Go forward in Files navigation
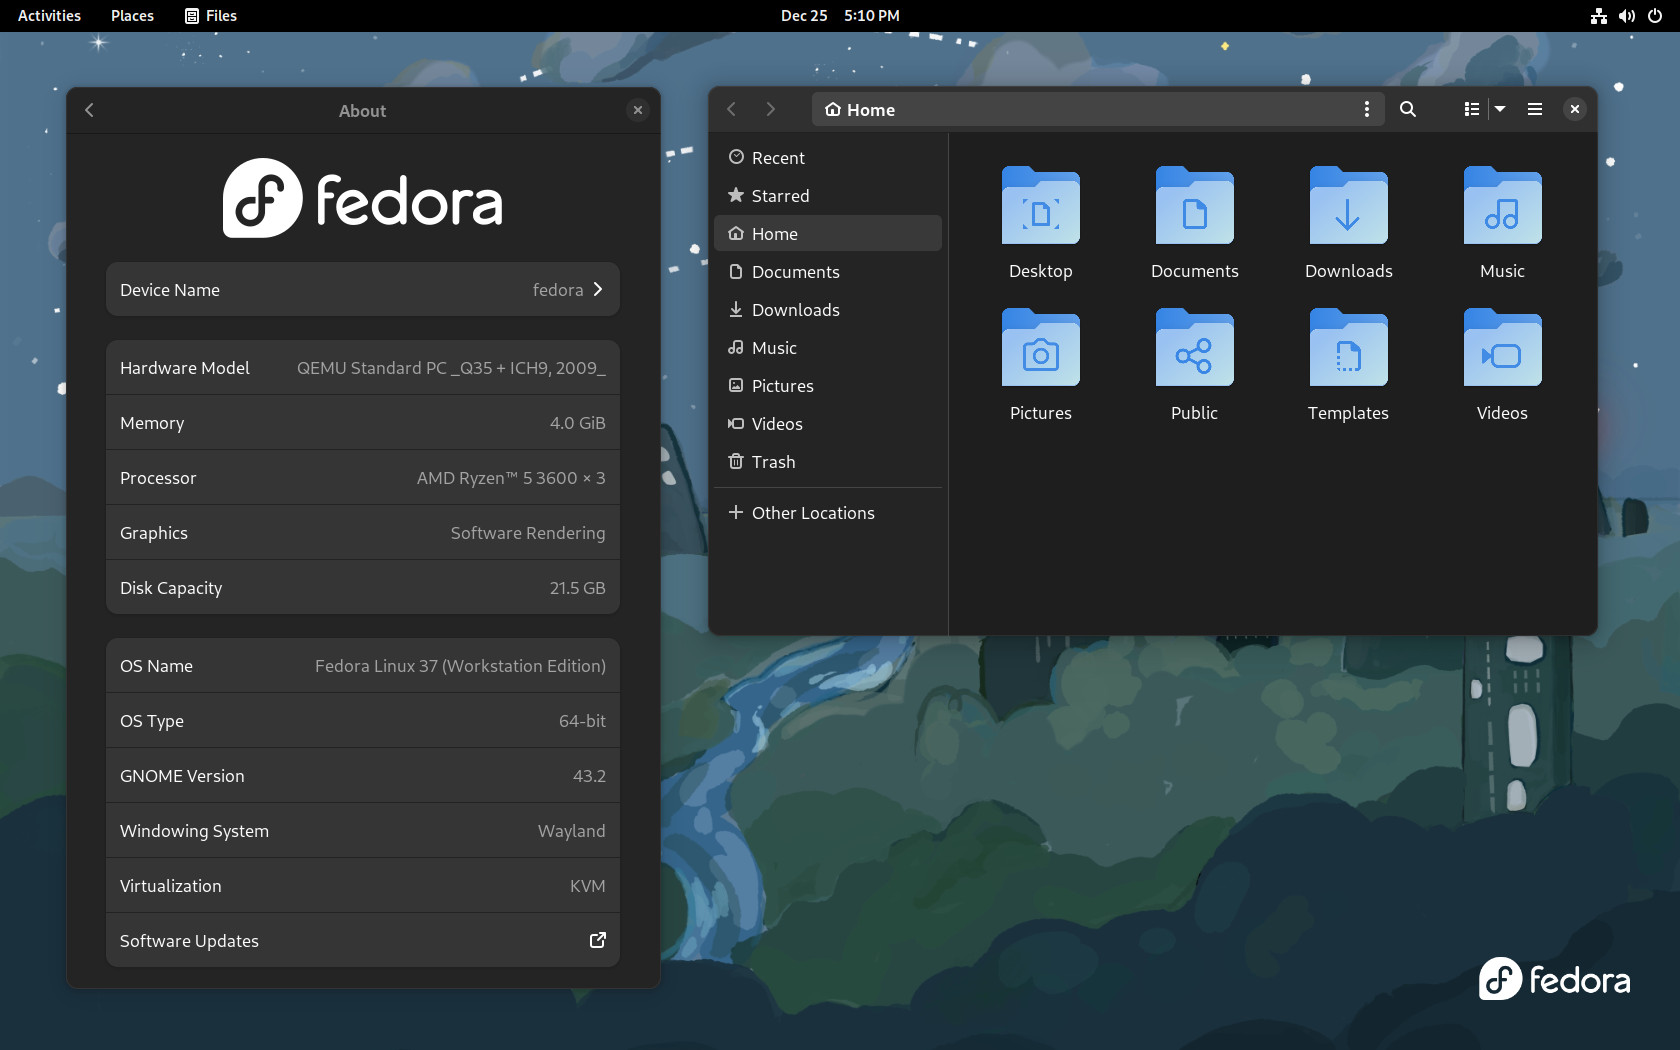Image resolution: width=1680 pixels, height=1050 pixels. [x=770, y=109]
